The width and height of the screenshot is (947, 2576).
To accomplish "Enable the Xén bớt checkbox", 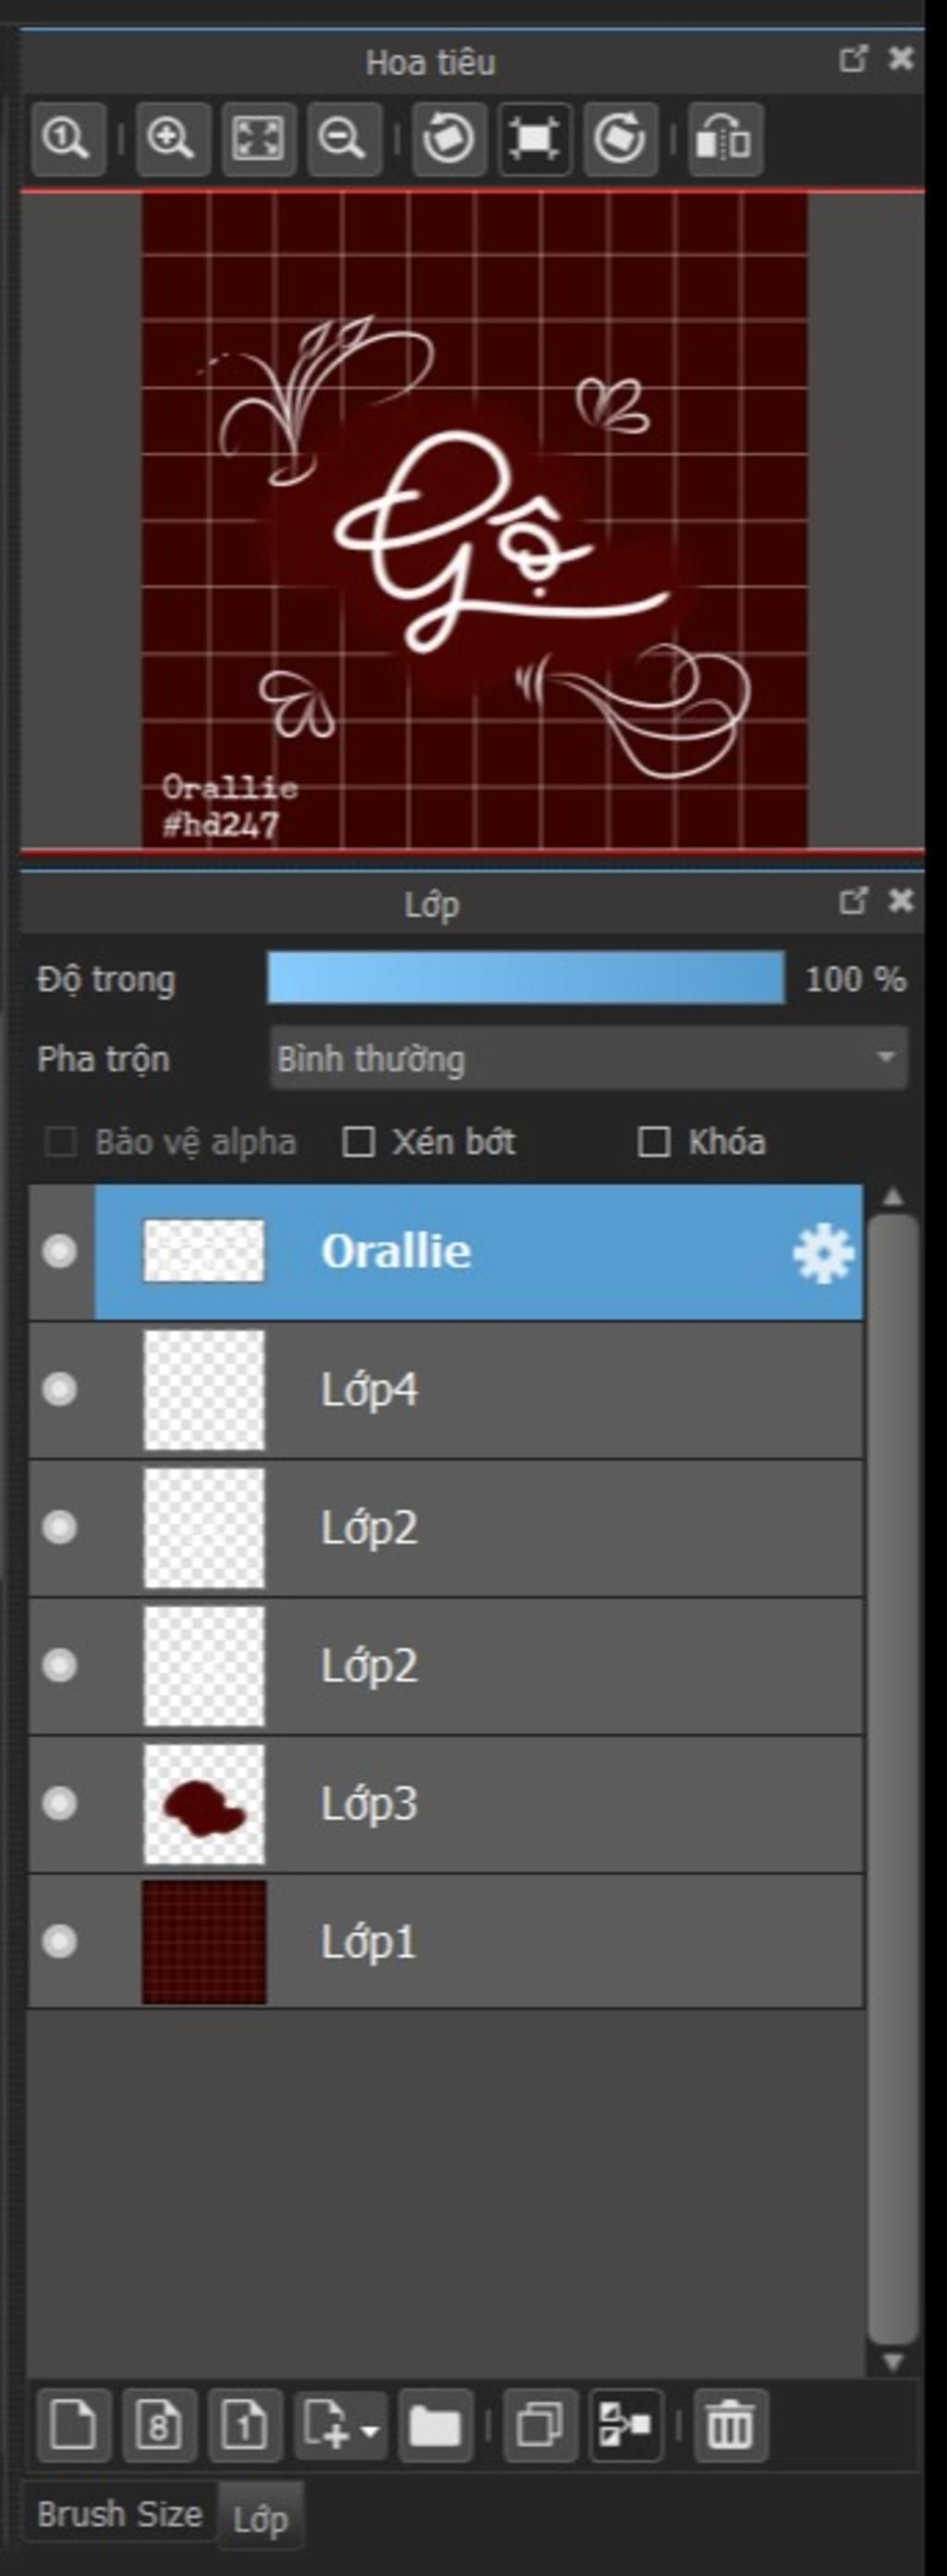I will (358, 1141).
